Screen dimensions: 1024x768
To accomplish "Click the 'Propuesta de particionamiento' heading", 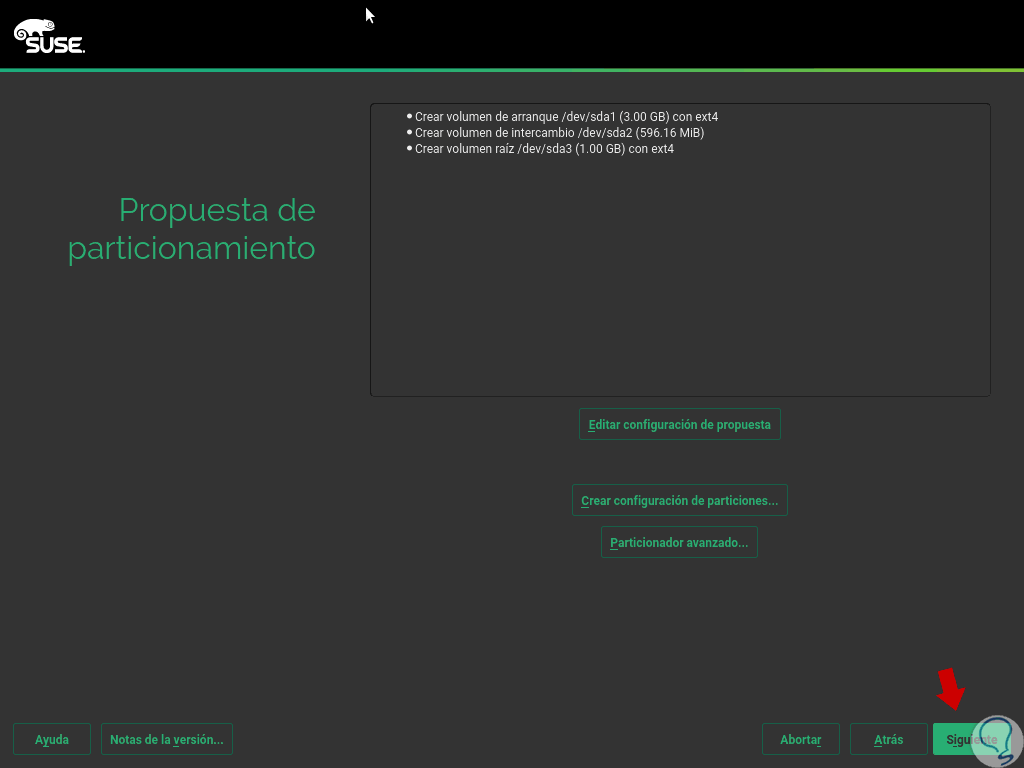I will (x=191, y=229).
